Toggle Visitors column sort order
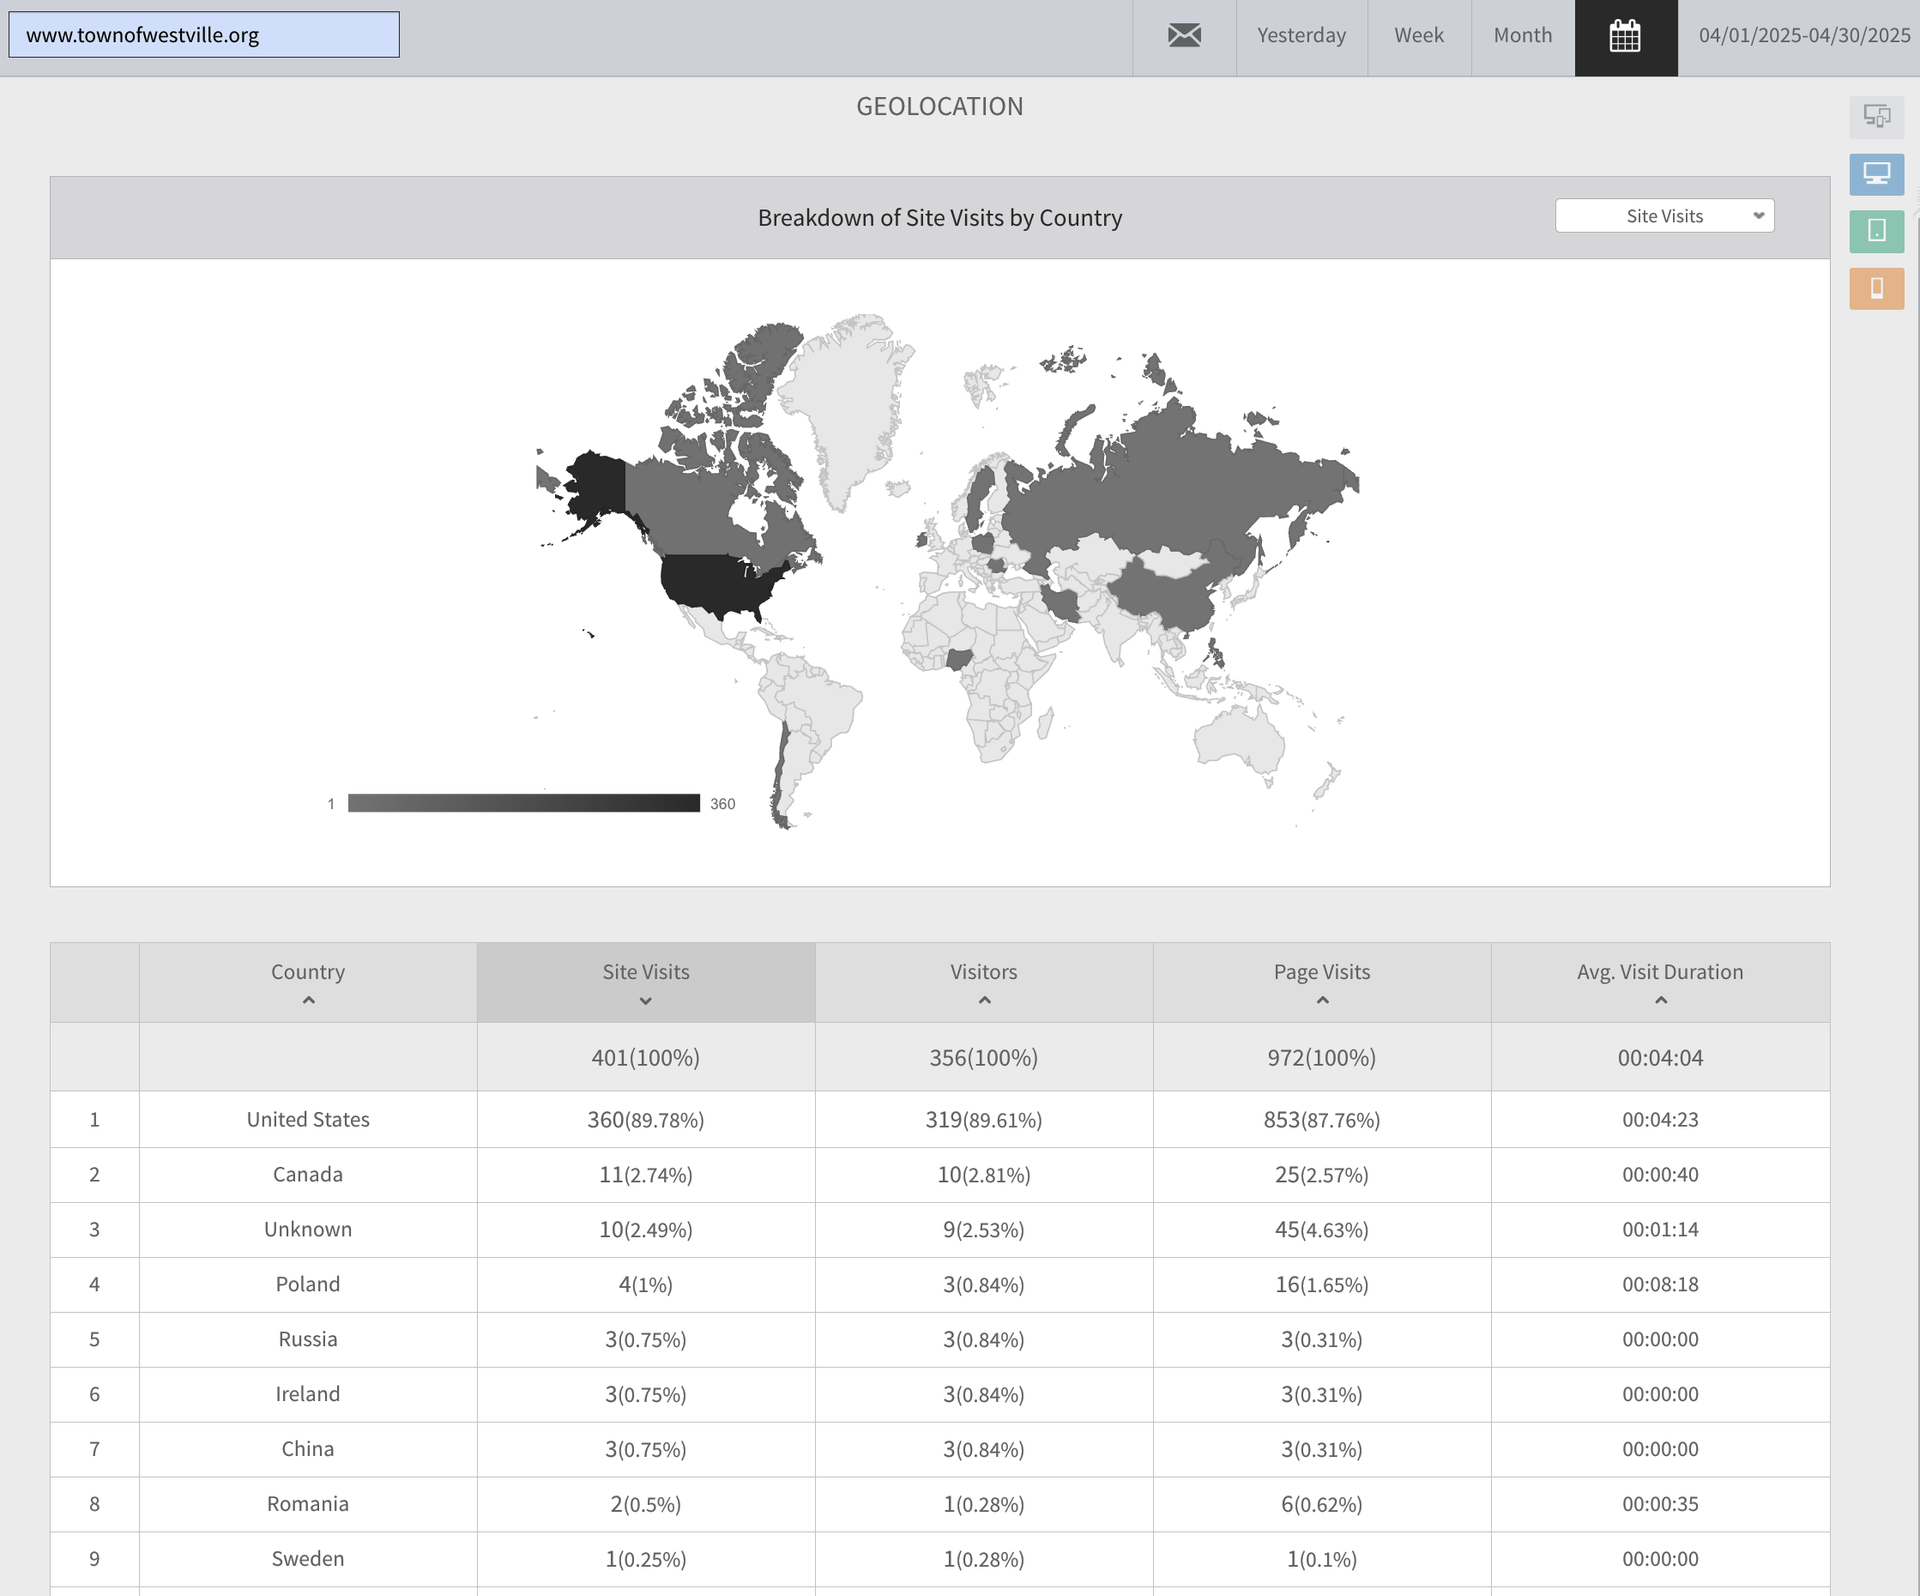1920x1596 pixels. (984, 1000)
